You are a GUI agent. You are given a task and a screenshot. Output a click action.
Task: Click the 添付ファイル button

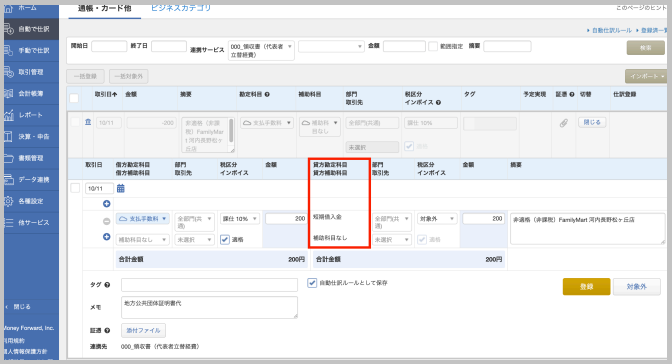point(143,331)
